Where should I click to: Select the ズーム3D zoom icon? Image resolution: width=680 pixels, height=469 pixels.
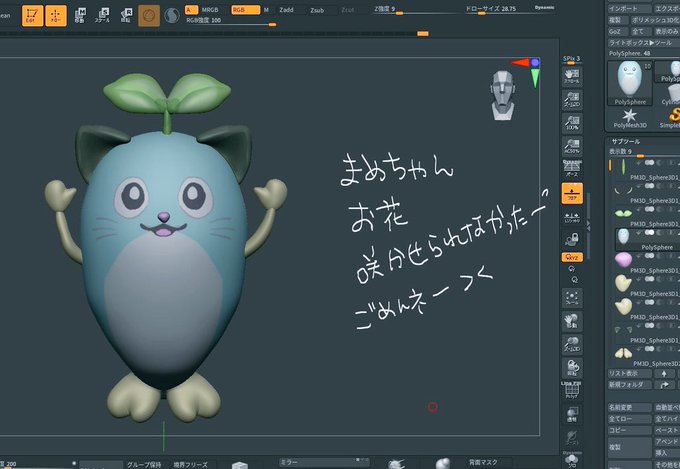click(572, 345)
